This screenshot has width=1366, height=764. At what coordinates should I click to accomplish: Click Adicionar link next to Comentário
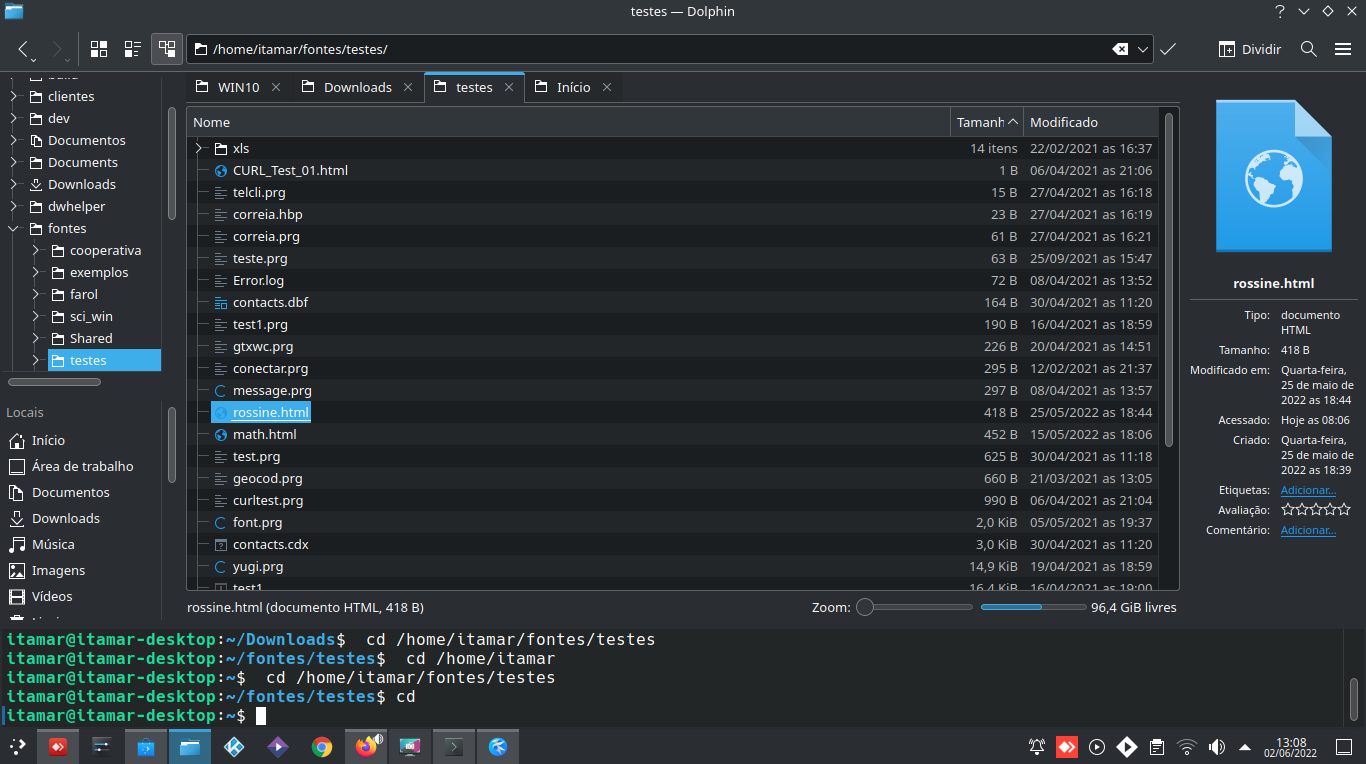[x=1308, y=530]
